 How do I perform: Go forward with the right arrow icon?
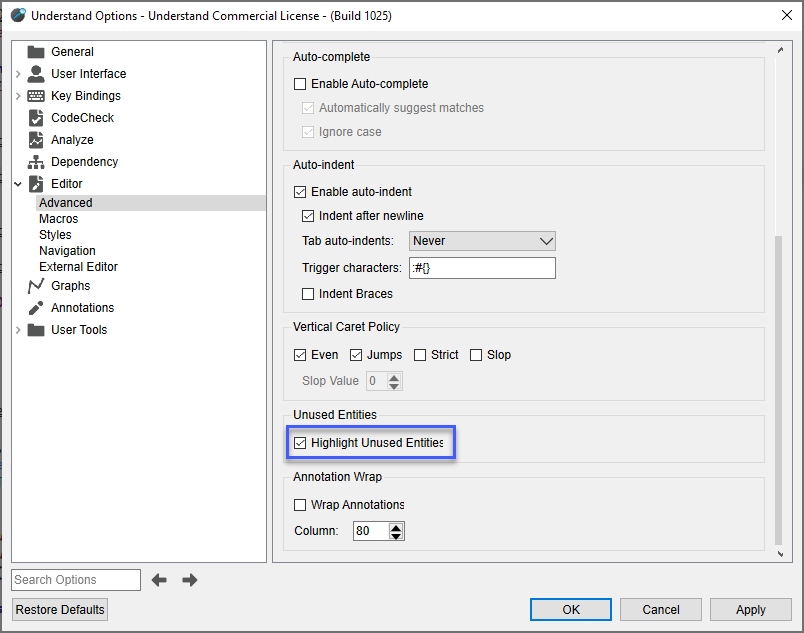tap(190, 580)
